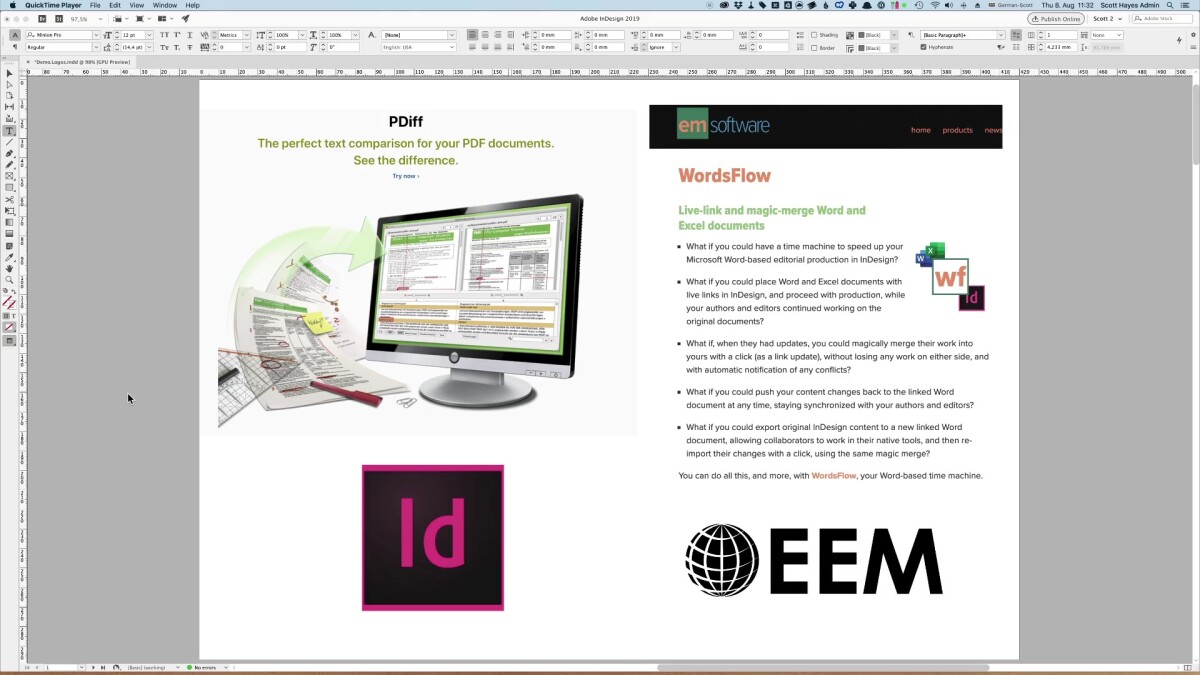Image resolution: width=1200 pixels, height=675 pixels.
Task: Open the English: USA language dropdown
Action: (x=452, y=47)
